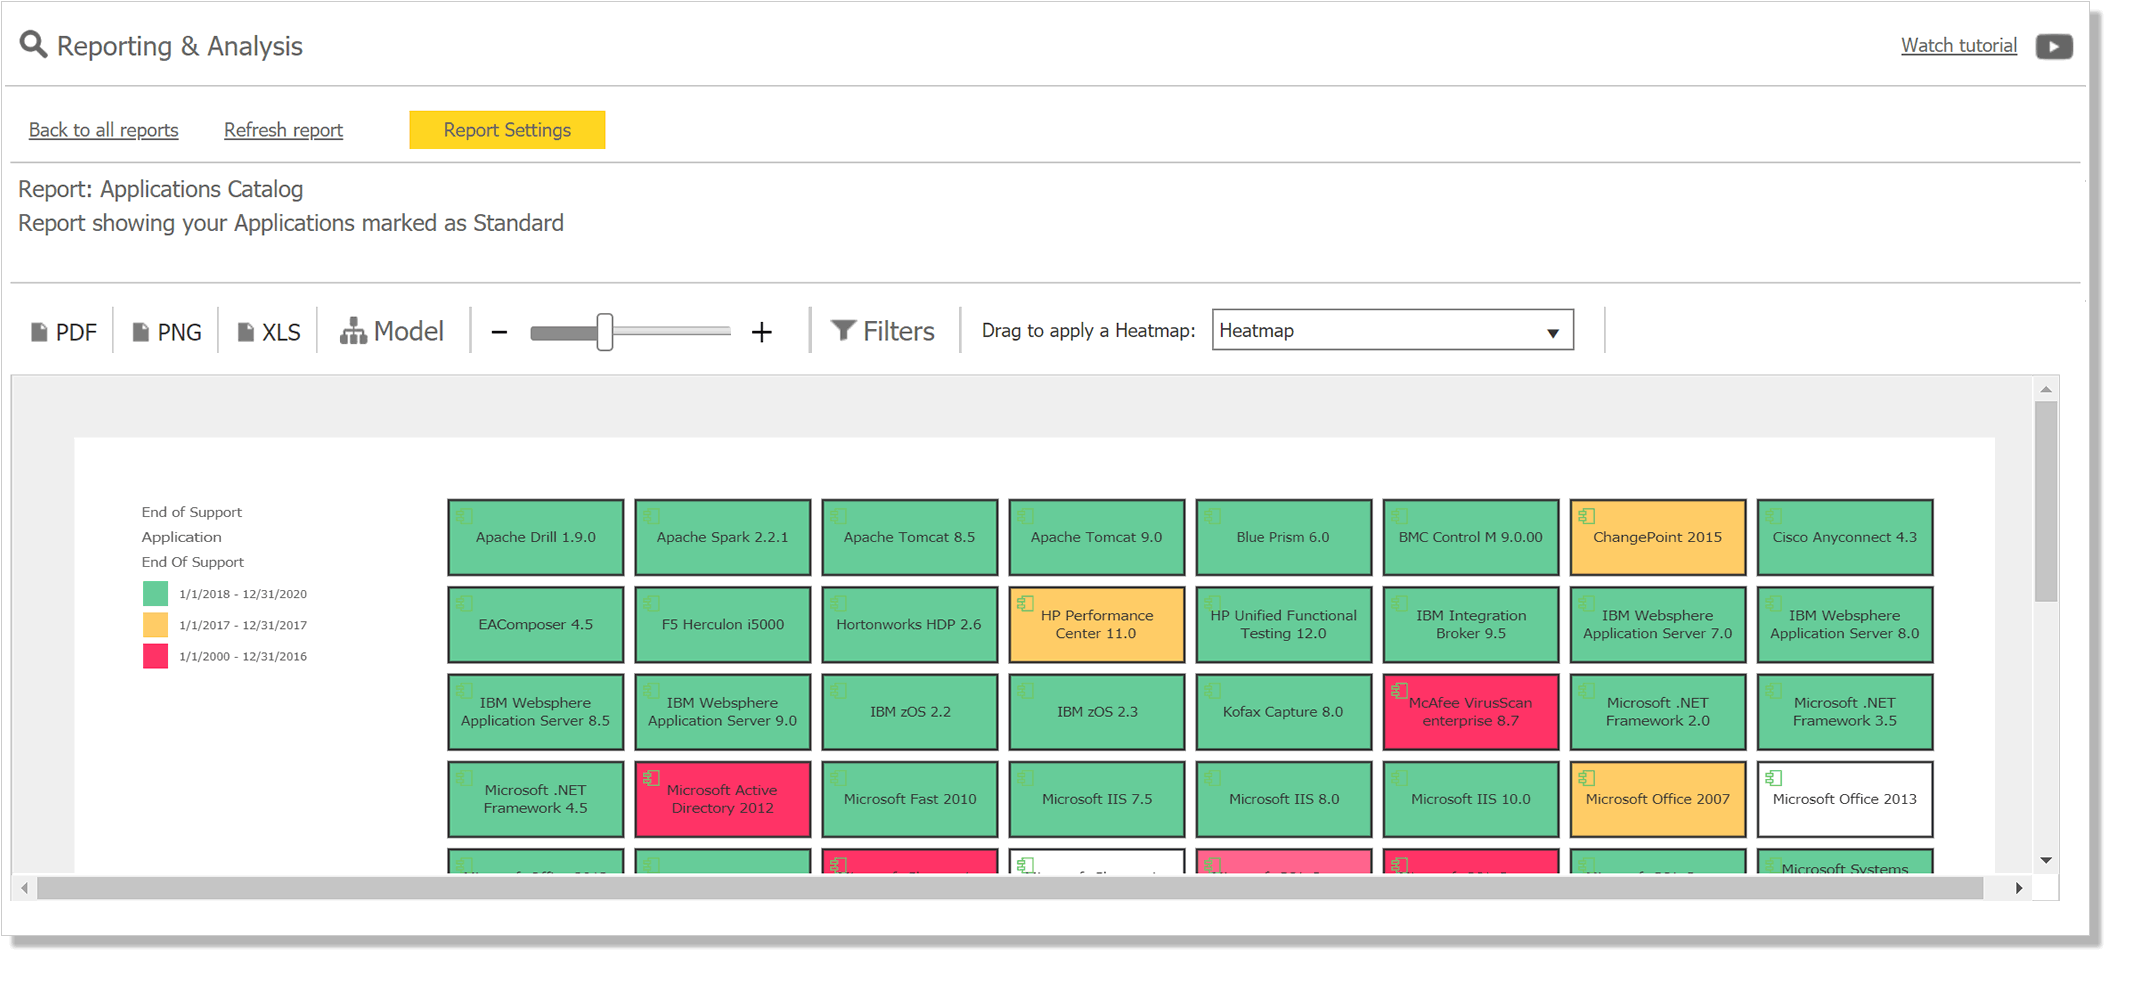Open the Model view

(392, 331)
